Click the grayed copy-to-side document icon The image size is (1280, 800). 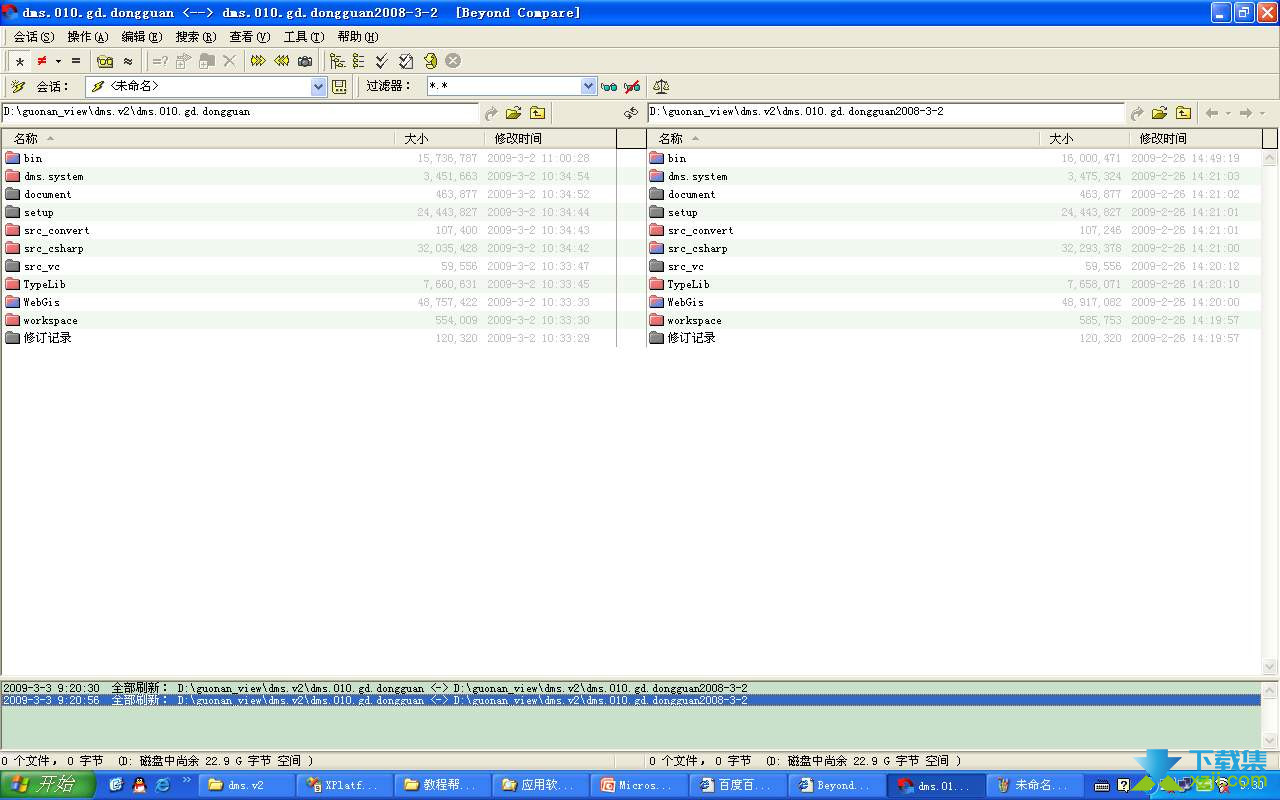point(183,61)
